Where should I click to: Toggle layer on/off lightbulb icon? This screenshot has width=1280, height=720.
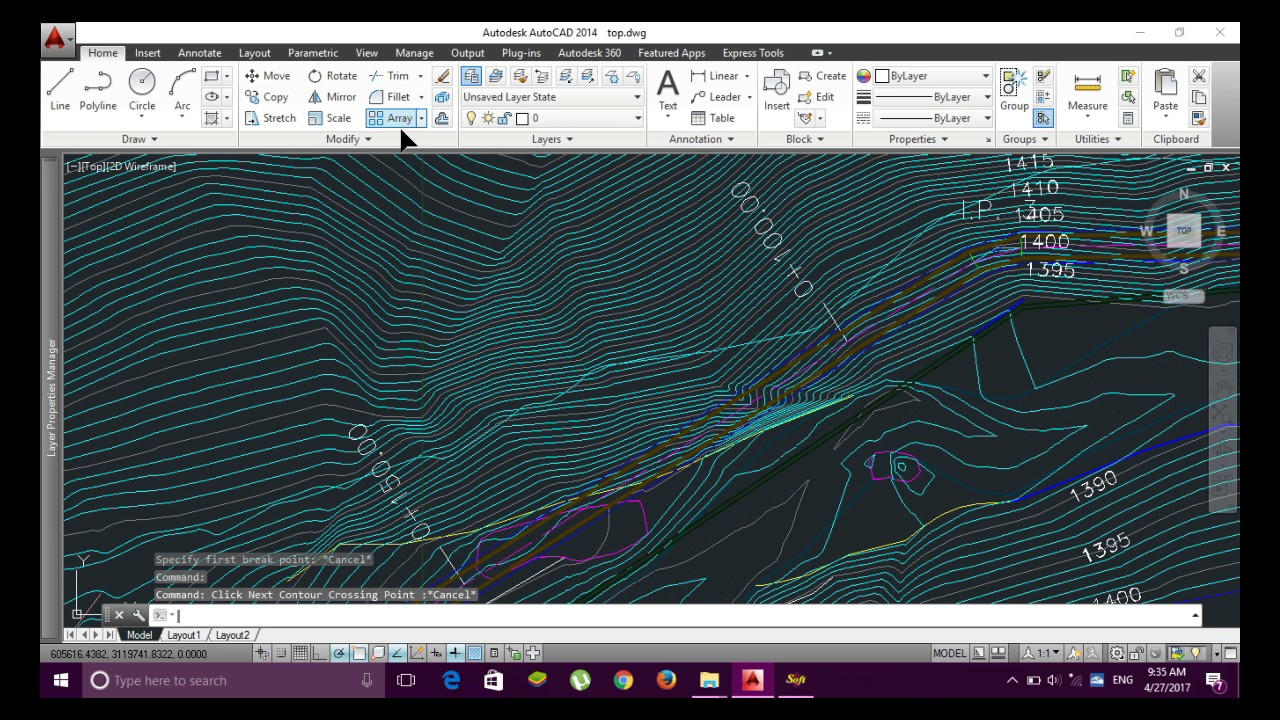click(x=471, y=118)
